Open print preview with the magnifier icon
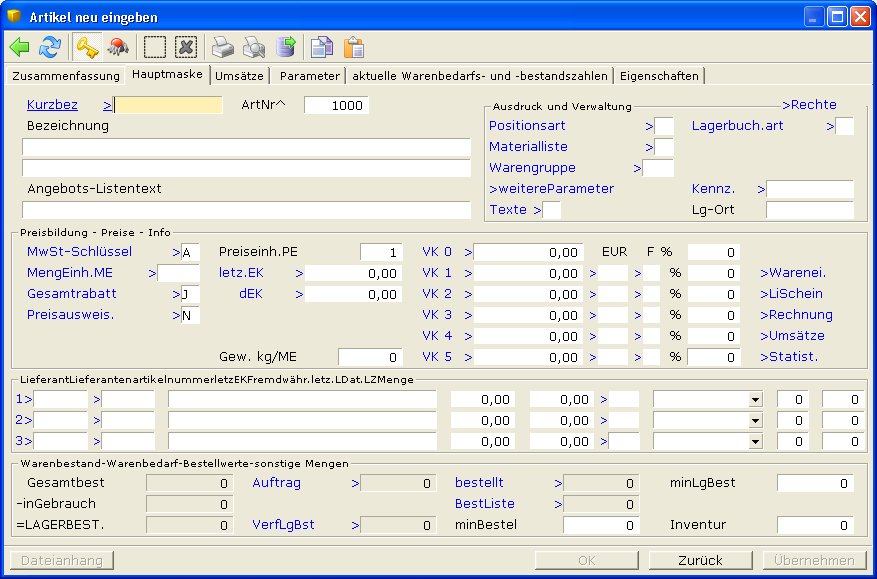The width and height of the screenshot is (877, 579). [x=254, y=47]
